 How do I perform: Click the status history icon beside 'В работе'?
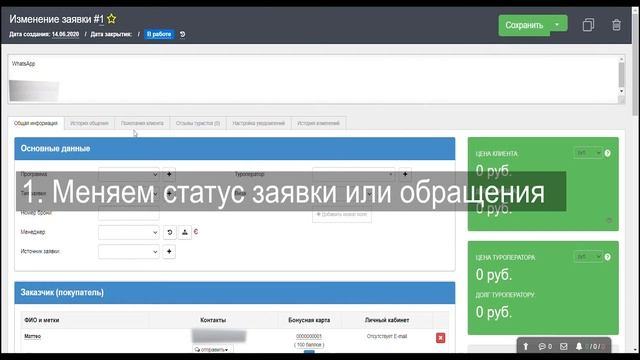coord(182,34)
